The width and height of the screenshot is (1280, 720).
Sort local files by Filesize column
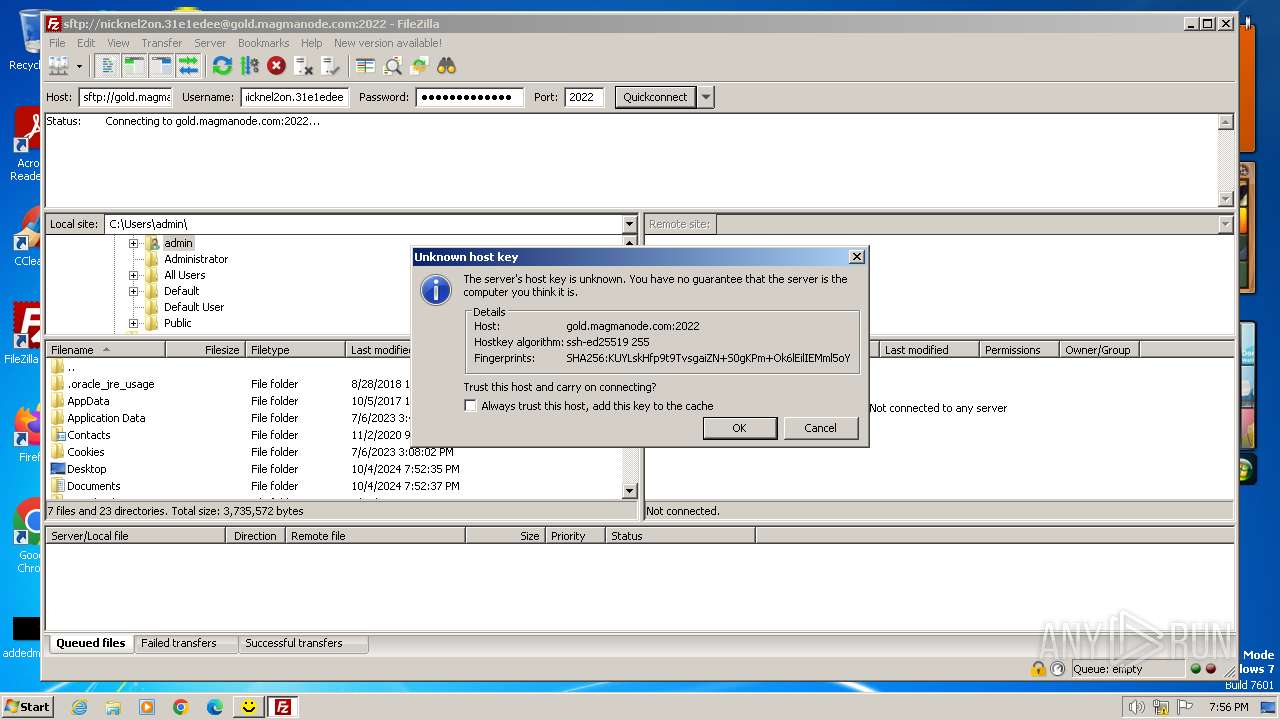(206, 350)
